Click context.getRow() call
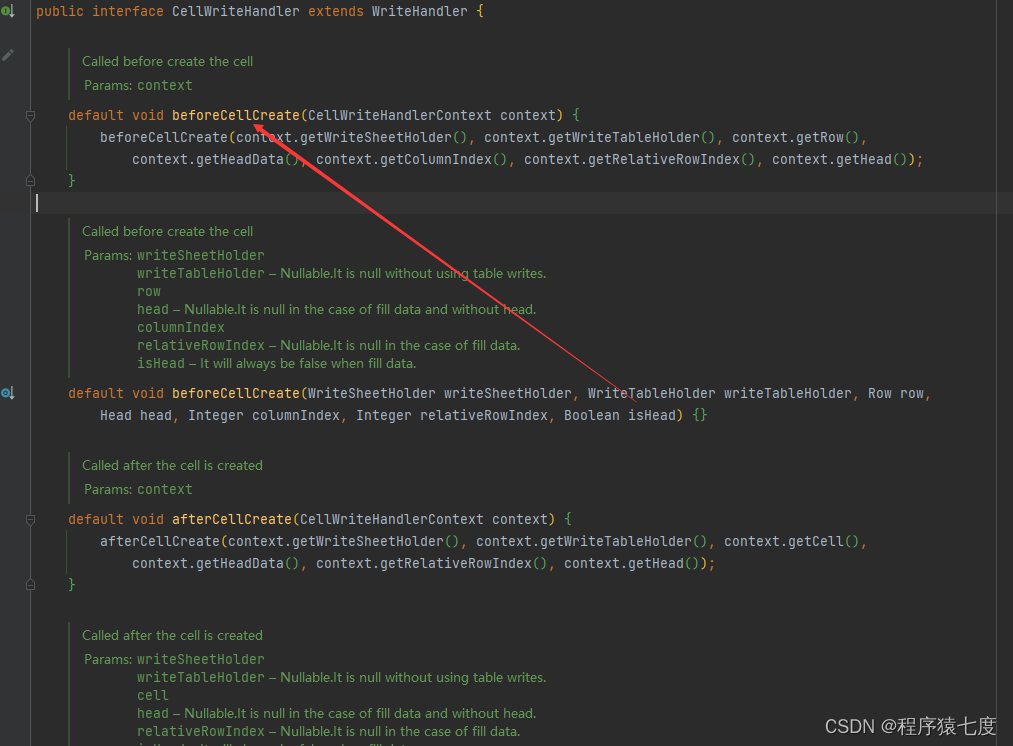The width and height of the screenshot is (1013, 746). click(795, 137)
